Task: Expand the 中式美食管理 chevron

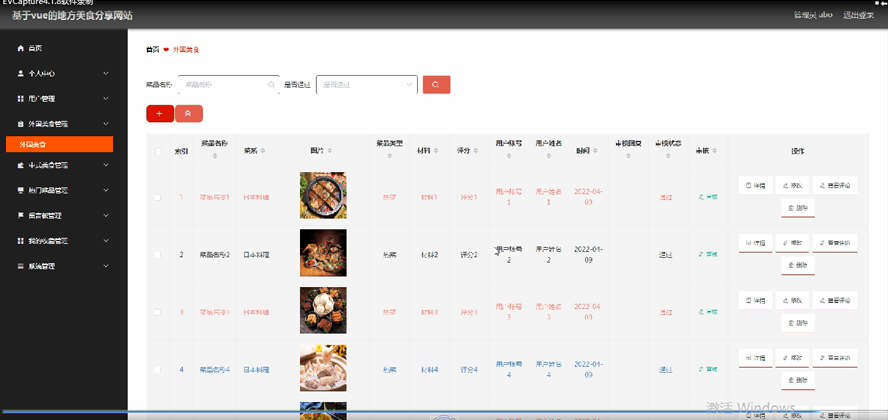Action: coord(106,165)
